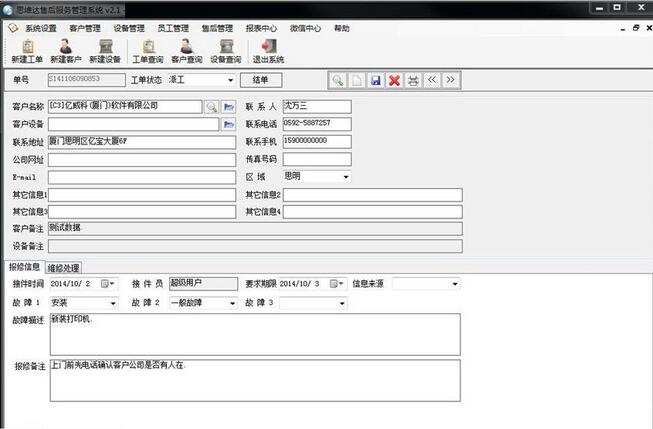Switch to the 报修信息 tab
This screenshot has width=653, height=429.
(24, 267)
